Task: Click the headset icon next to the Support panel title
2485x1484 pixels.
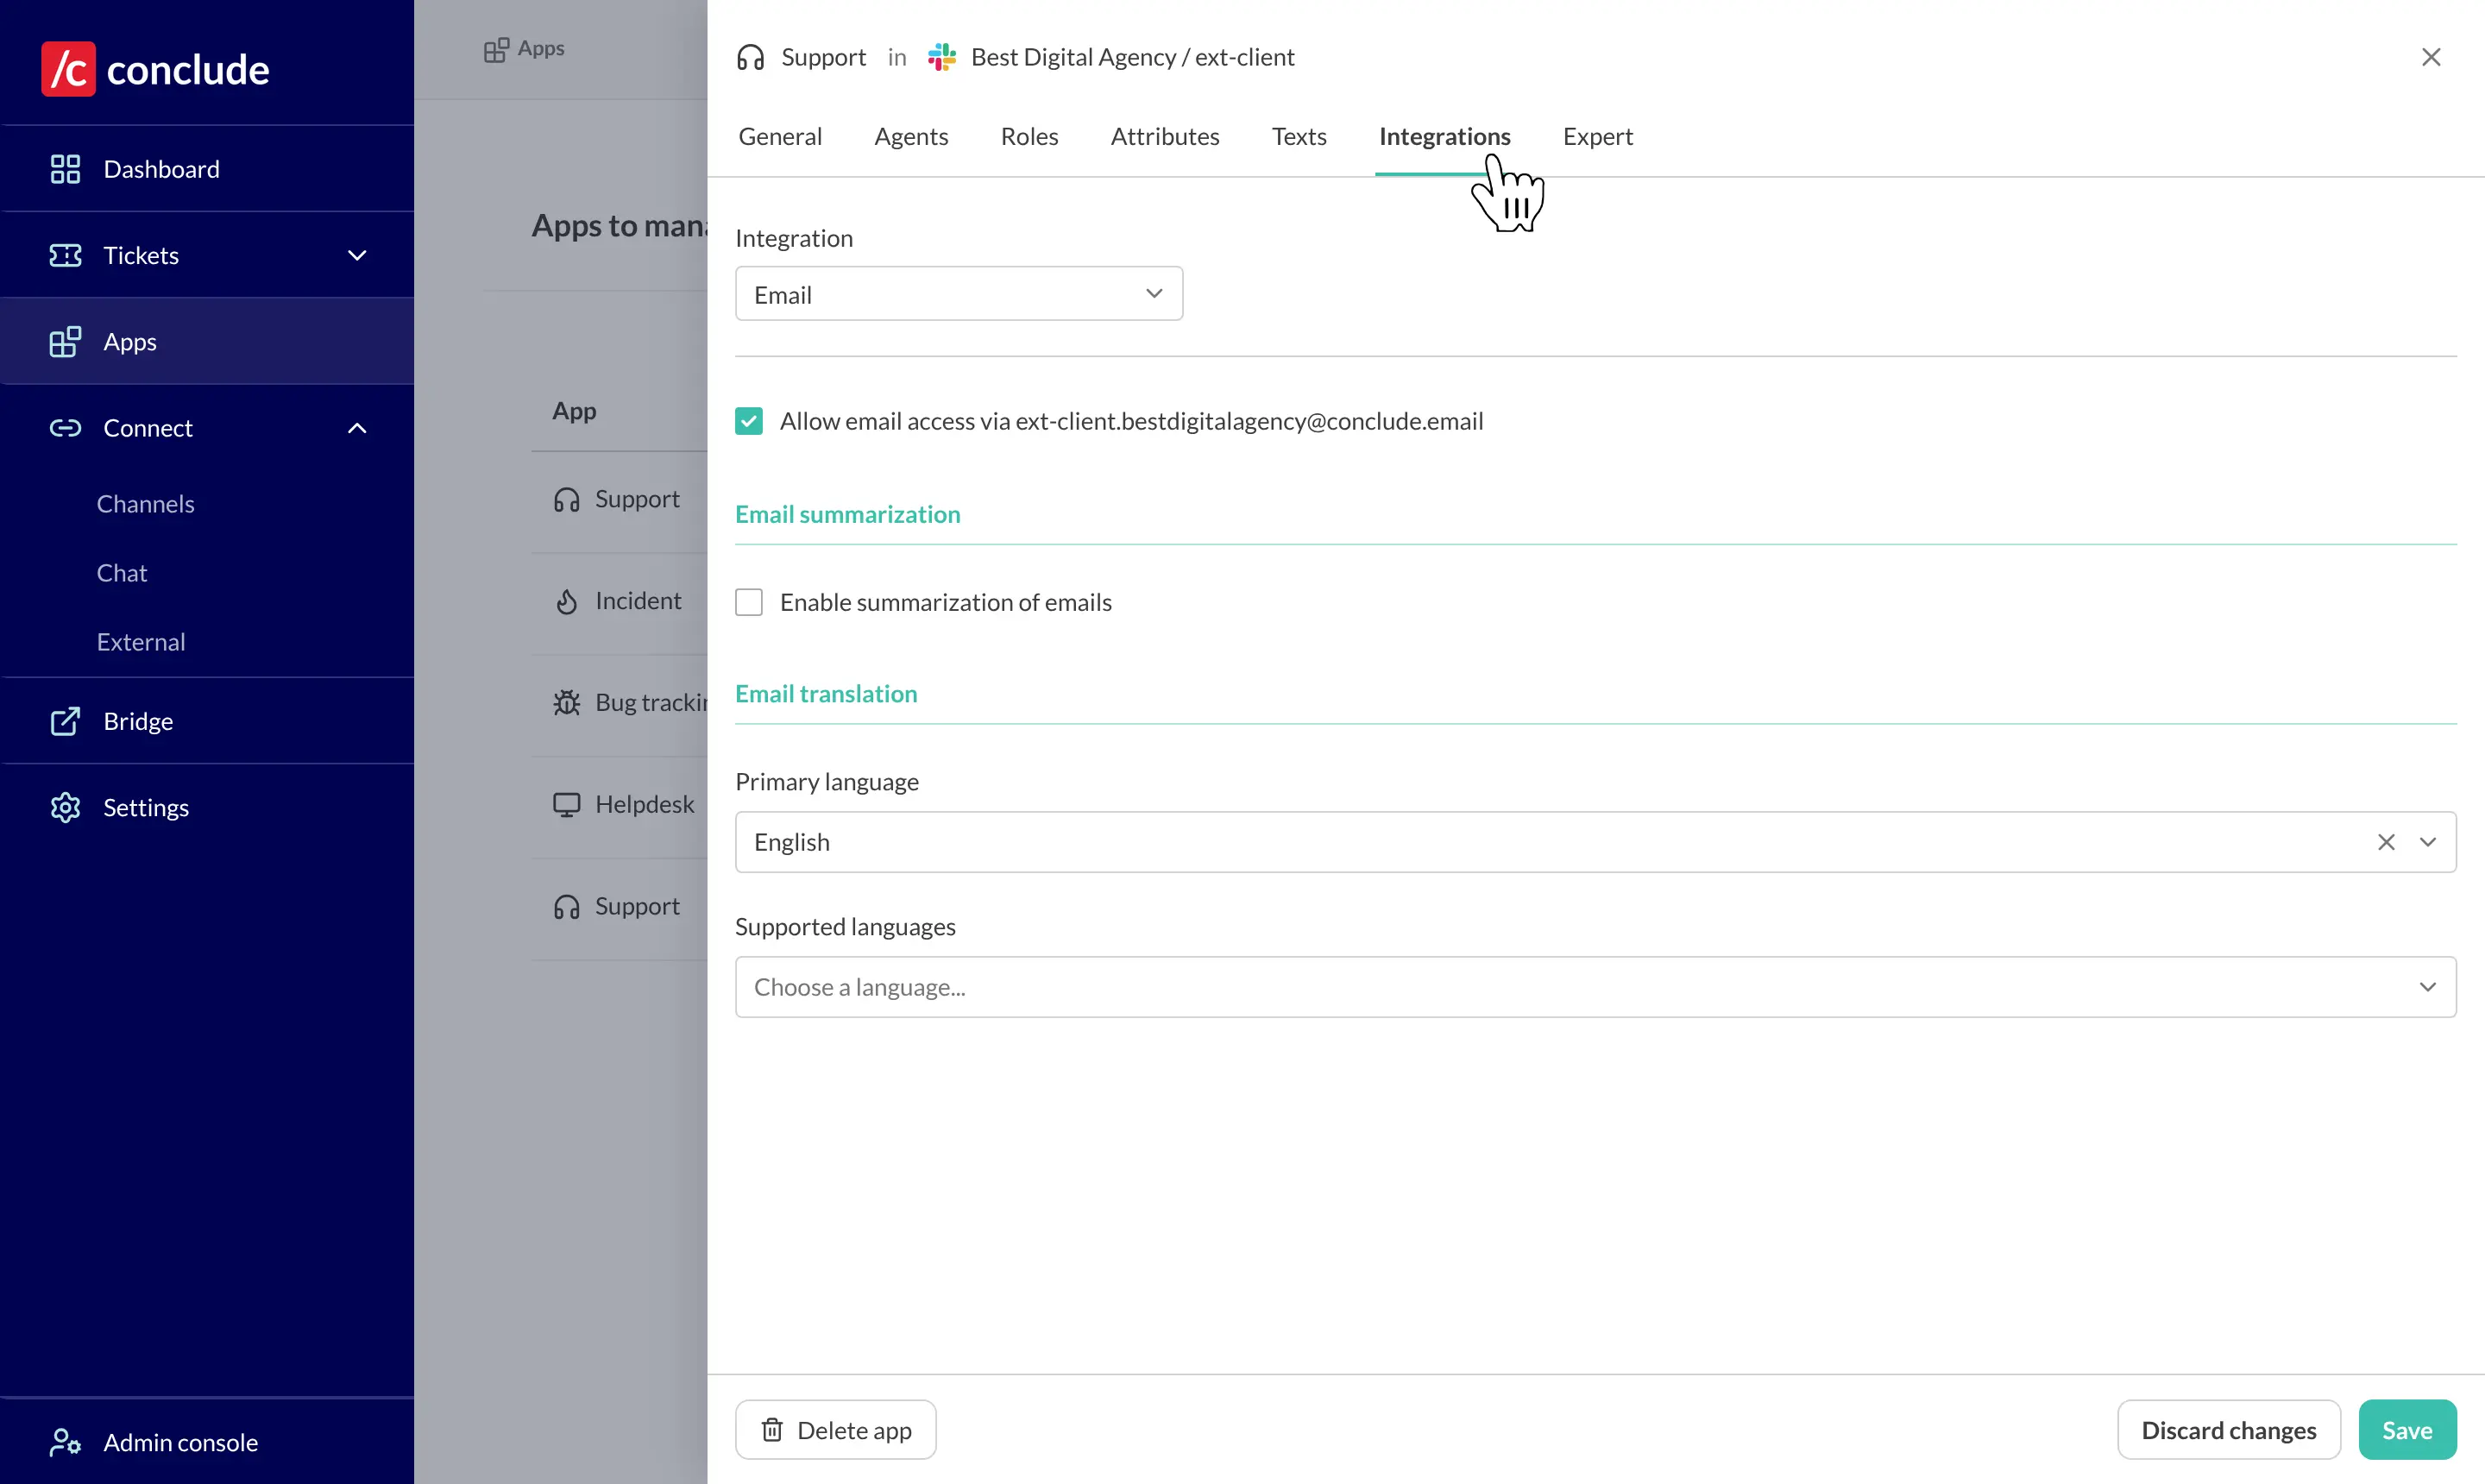Action: tap(750, 57)
